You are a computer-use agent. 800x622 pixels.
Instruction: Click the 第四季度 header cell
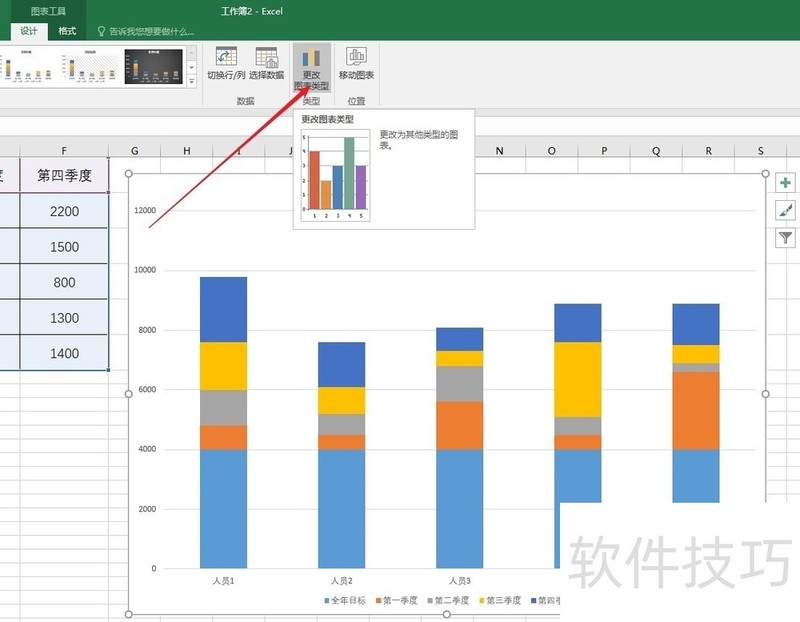(64, 175)
